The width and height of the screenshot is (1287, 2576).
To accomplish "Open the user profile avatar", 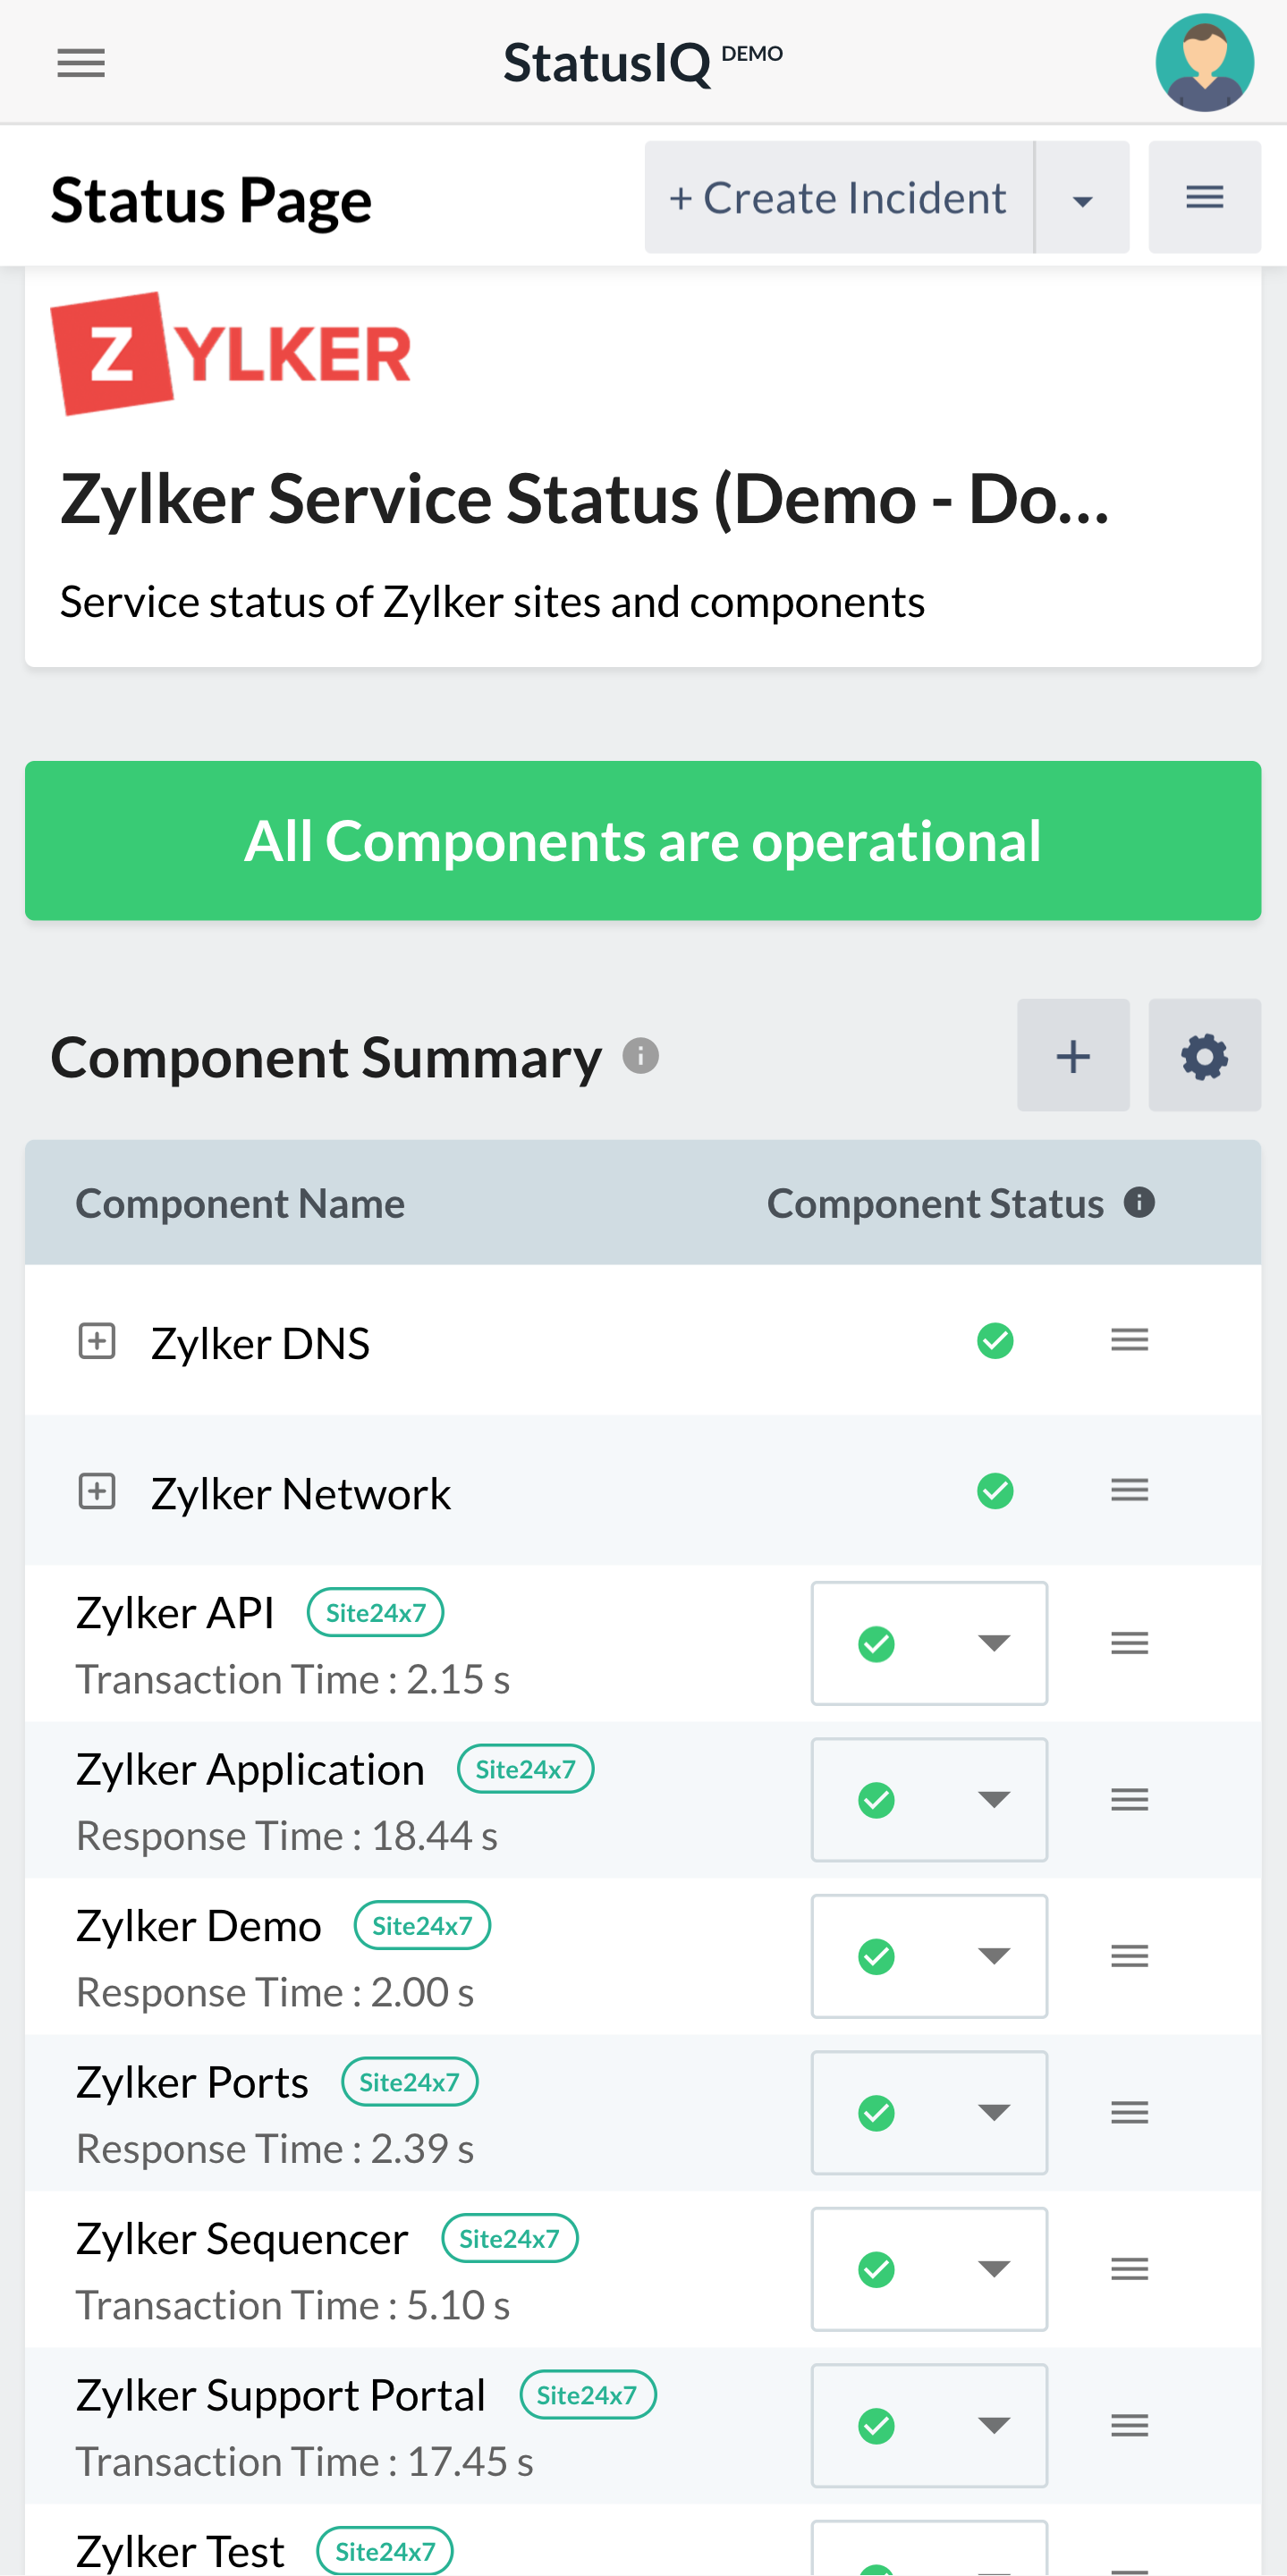I will (x=1204, y=62).
